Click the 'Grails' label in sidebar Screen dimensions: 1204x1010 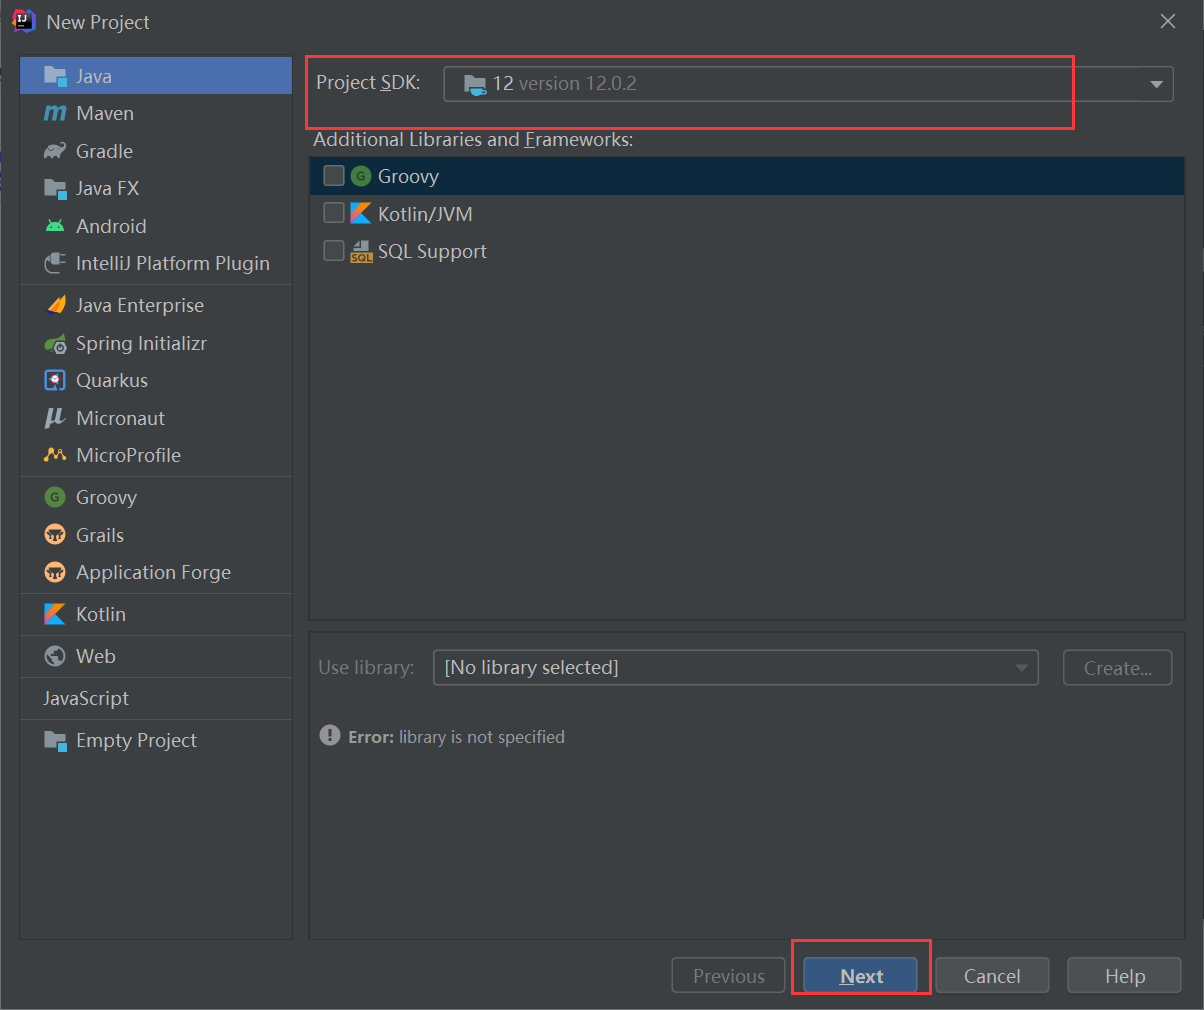(x=100, y=535)
